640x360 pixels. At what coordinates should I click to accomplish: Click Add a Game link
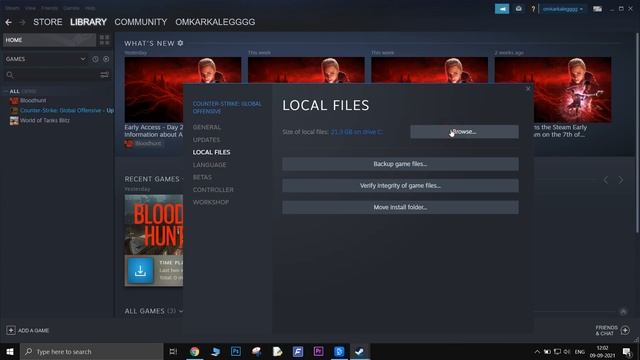pos(33,330)
